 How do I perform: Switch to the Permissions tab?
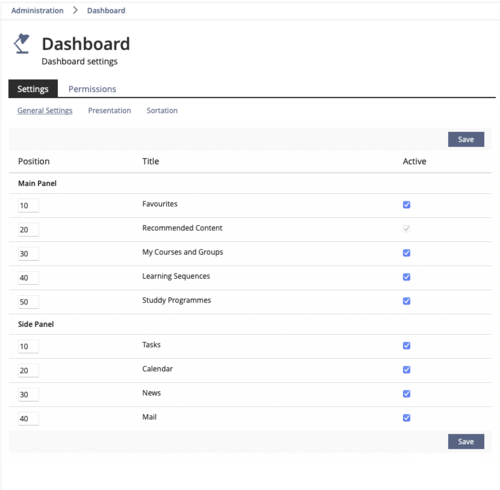pos(92,89)
